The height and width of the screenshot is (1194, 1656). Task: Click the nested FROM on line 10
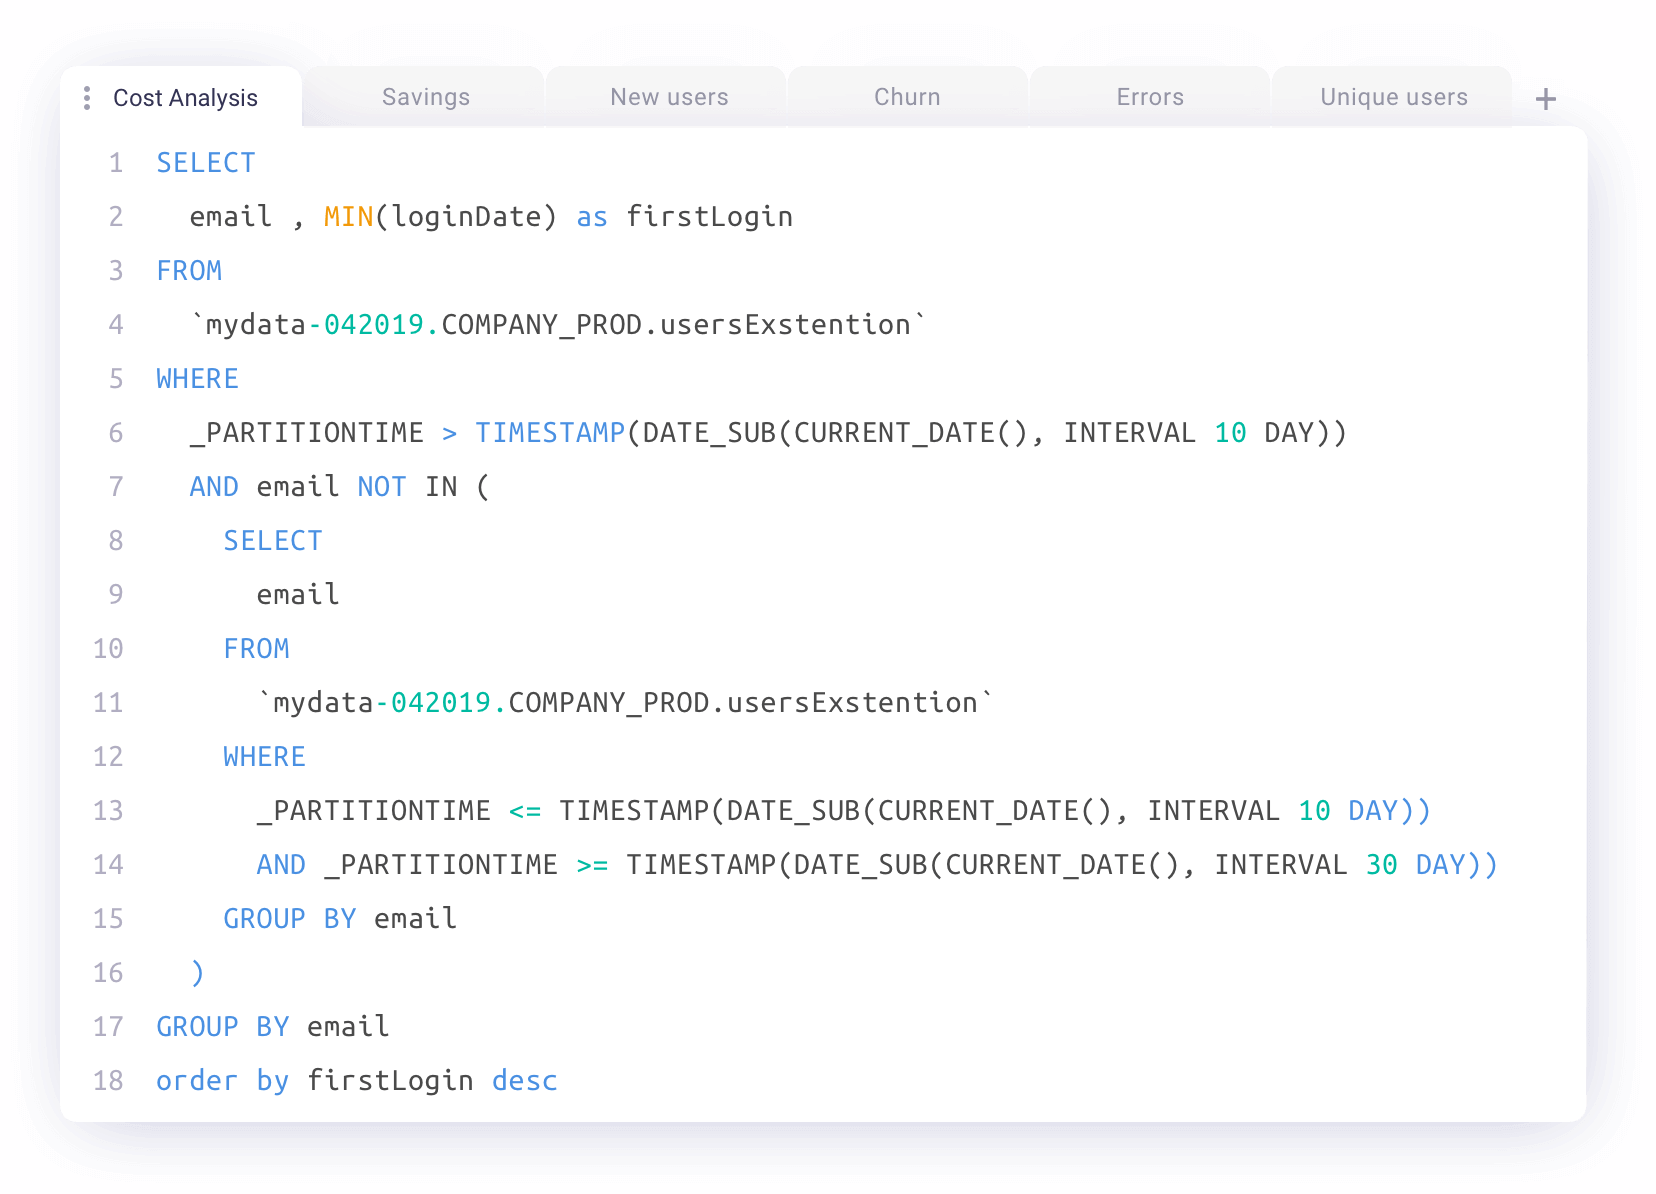point(256,649)
